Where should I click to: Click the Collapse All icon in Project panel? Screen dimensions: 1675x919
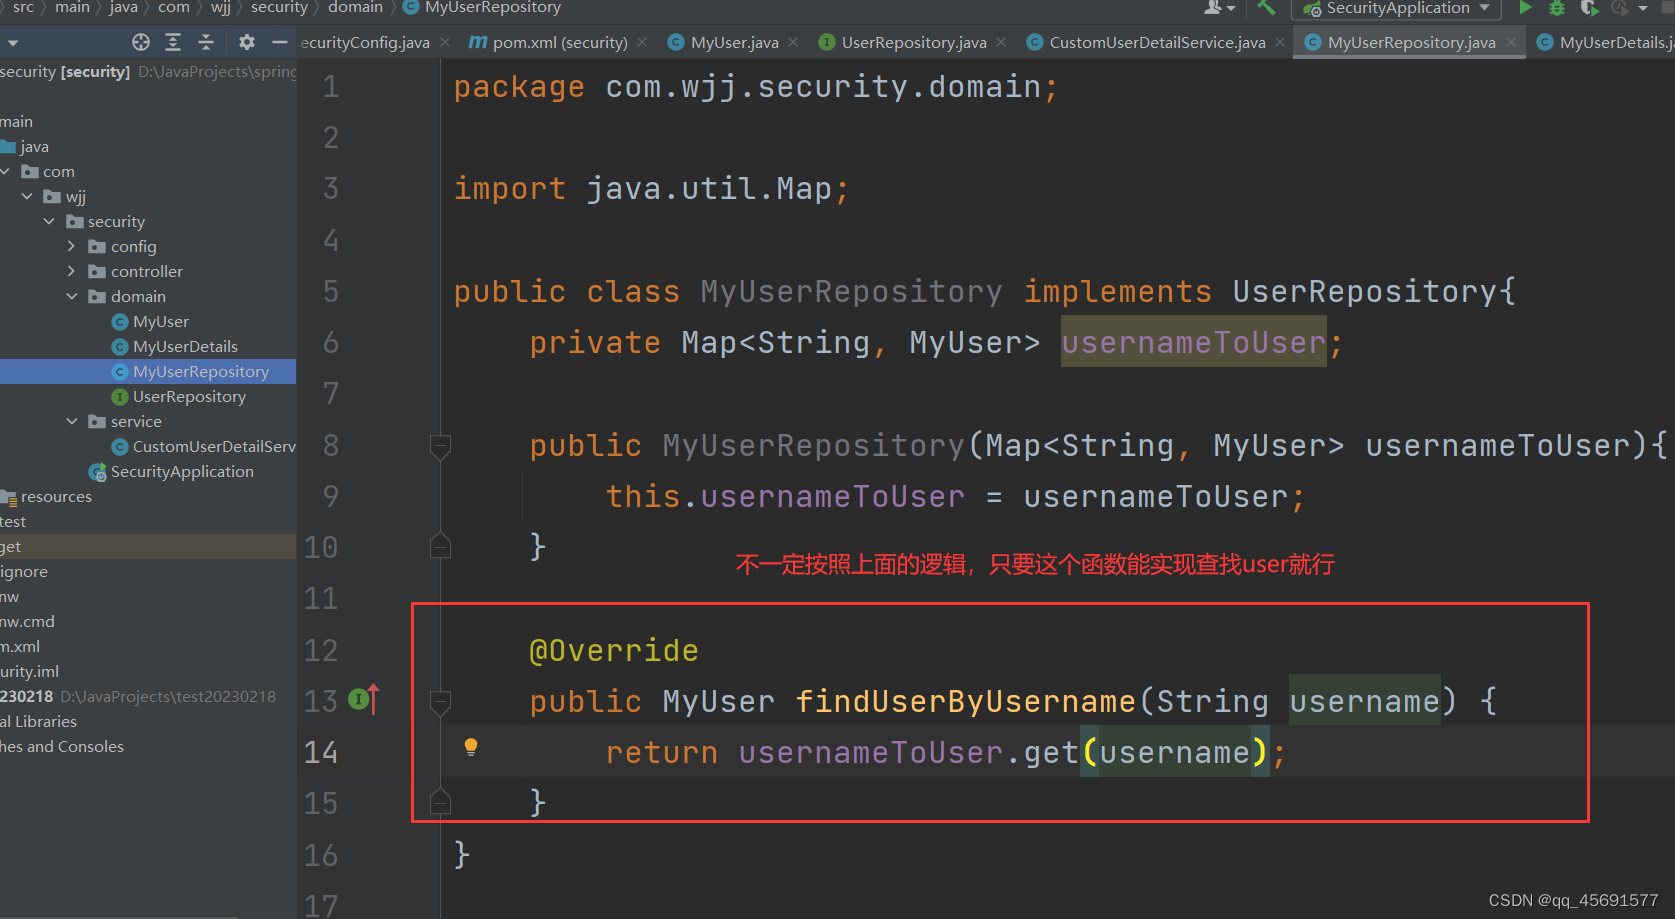pos(206,42)
